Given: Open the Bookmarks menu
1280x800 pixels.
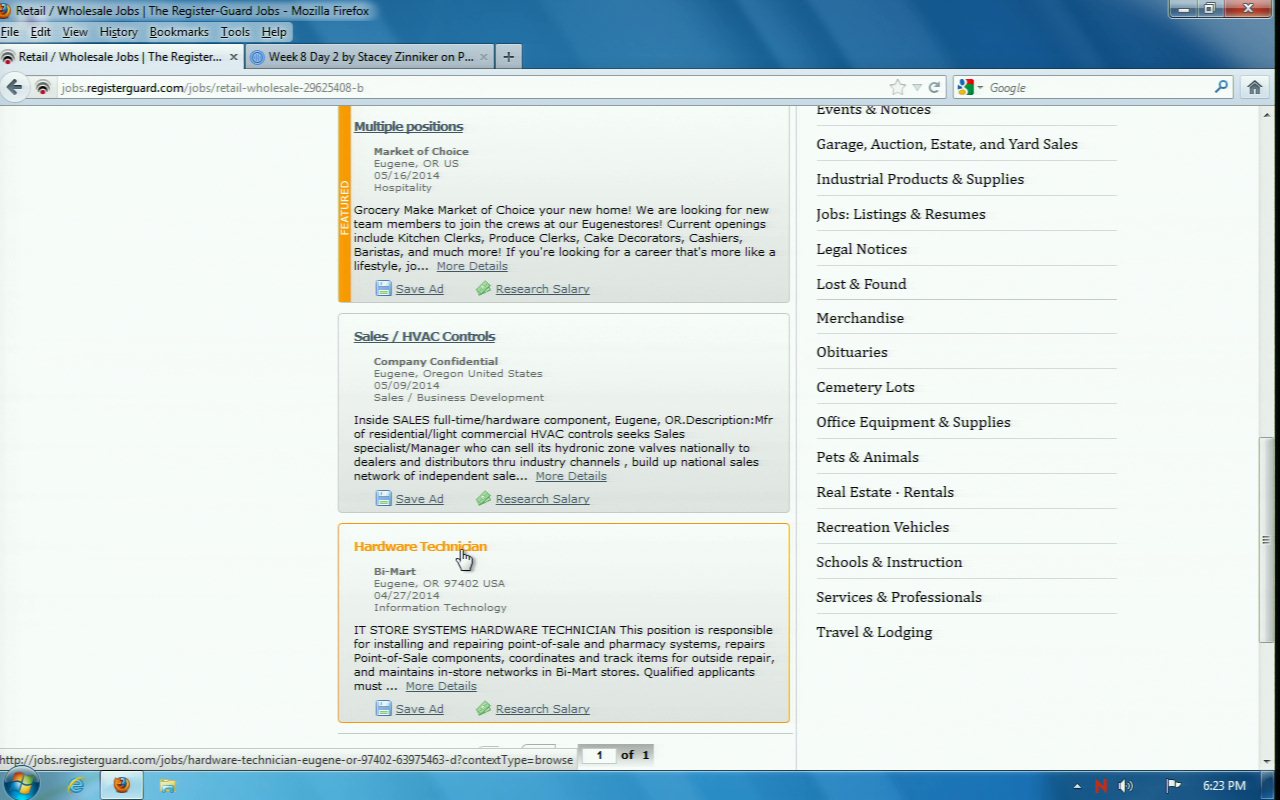Looking at the screenshot, I should click(x=178, y=32).
